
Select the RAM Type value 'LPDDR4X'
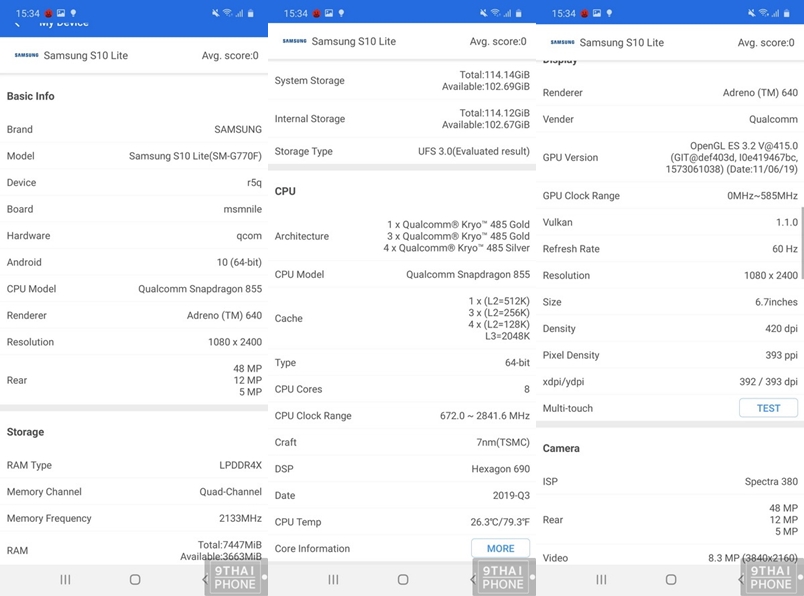click(240, 465)
